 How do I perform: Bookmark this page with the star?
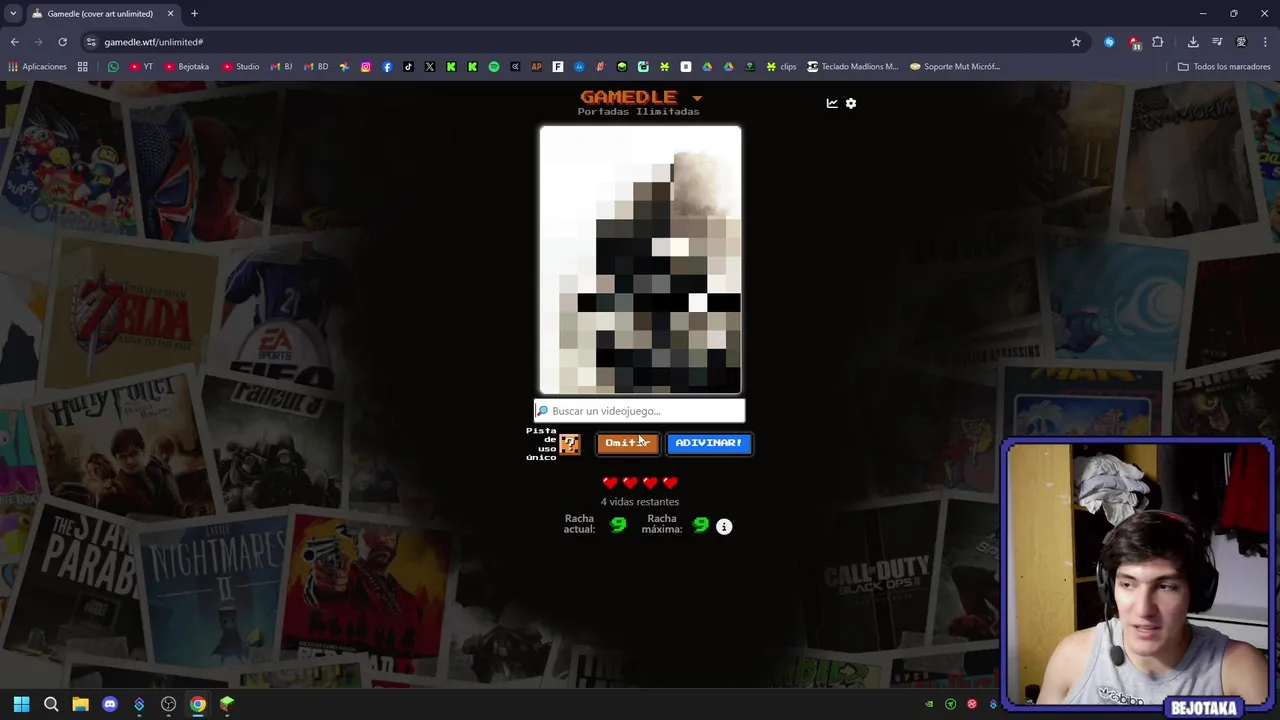tap(1076, 42)
